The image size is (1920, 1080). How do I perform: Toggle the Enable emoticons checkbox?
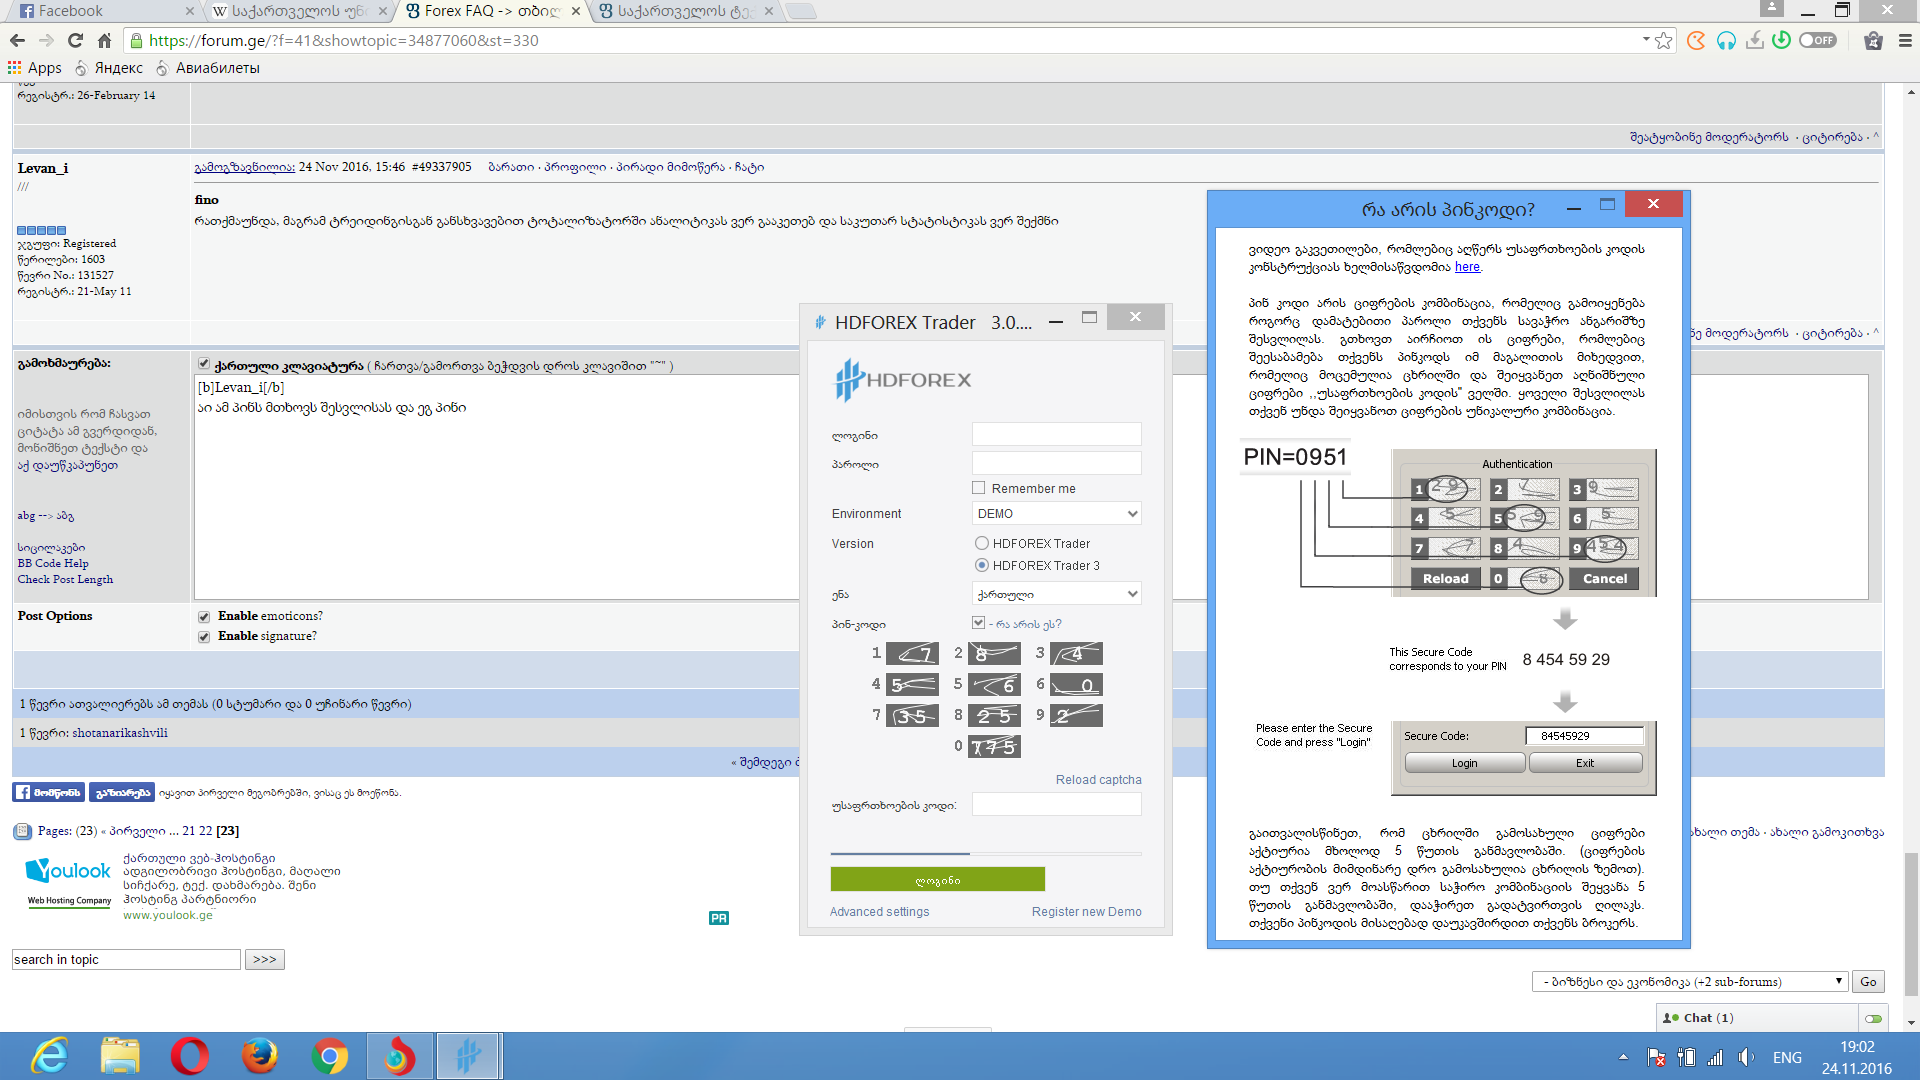[204, 616]
